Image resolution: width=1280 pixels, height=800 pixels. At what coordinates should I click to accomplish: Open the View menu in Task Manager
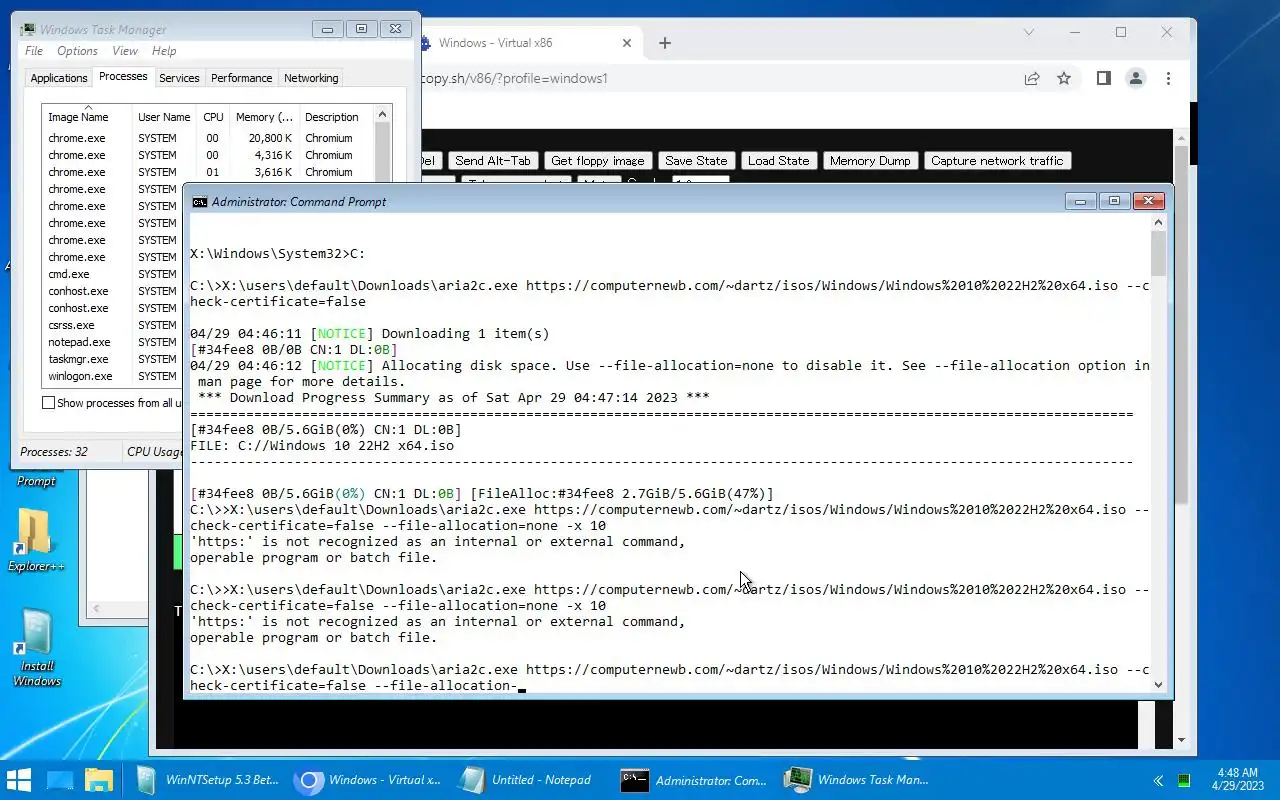click(x=125, y=51)
